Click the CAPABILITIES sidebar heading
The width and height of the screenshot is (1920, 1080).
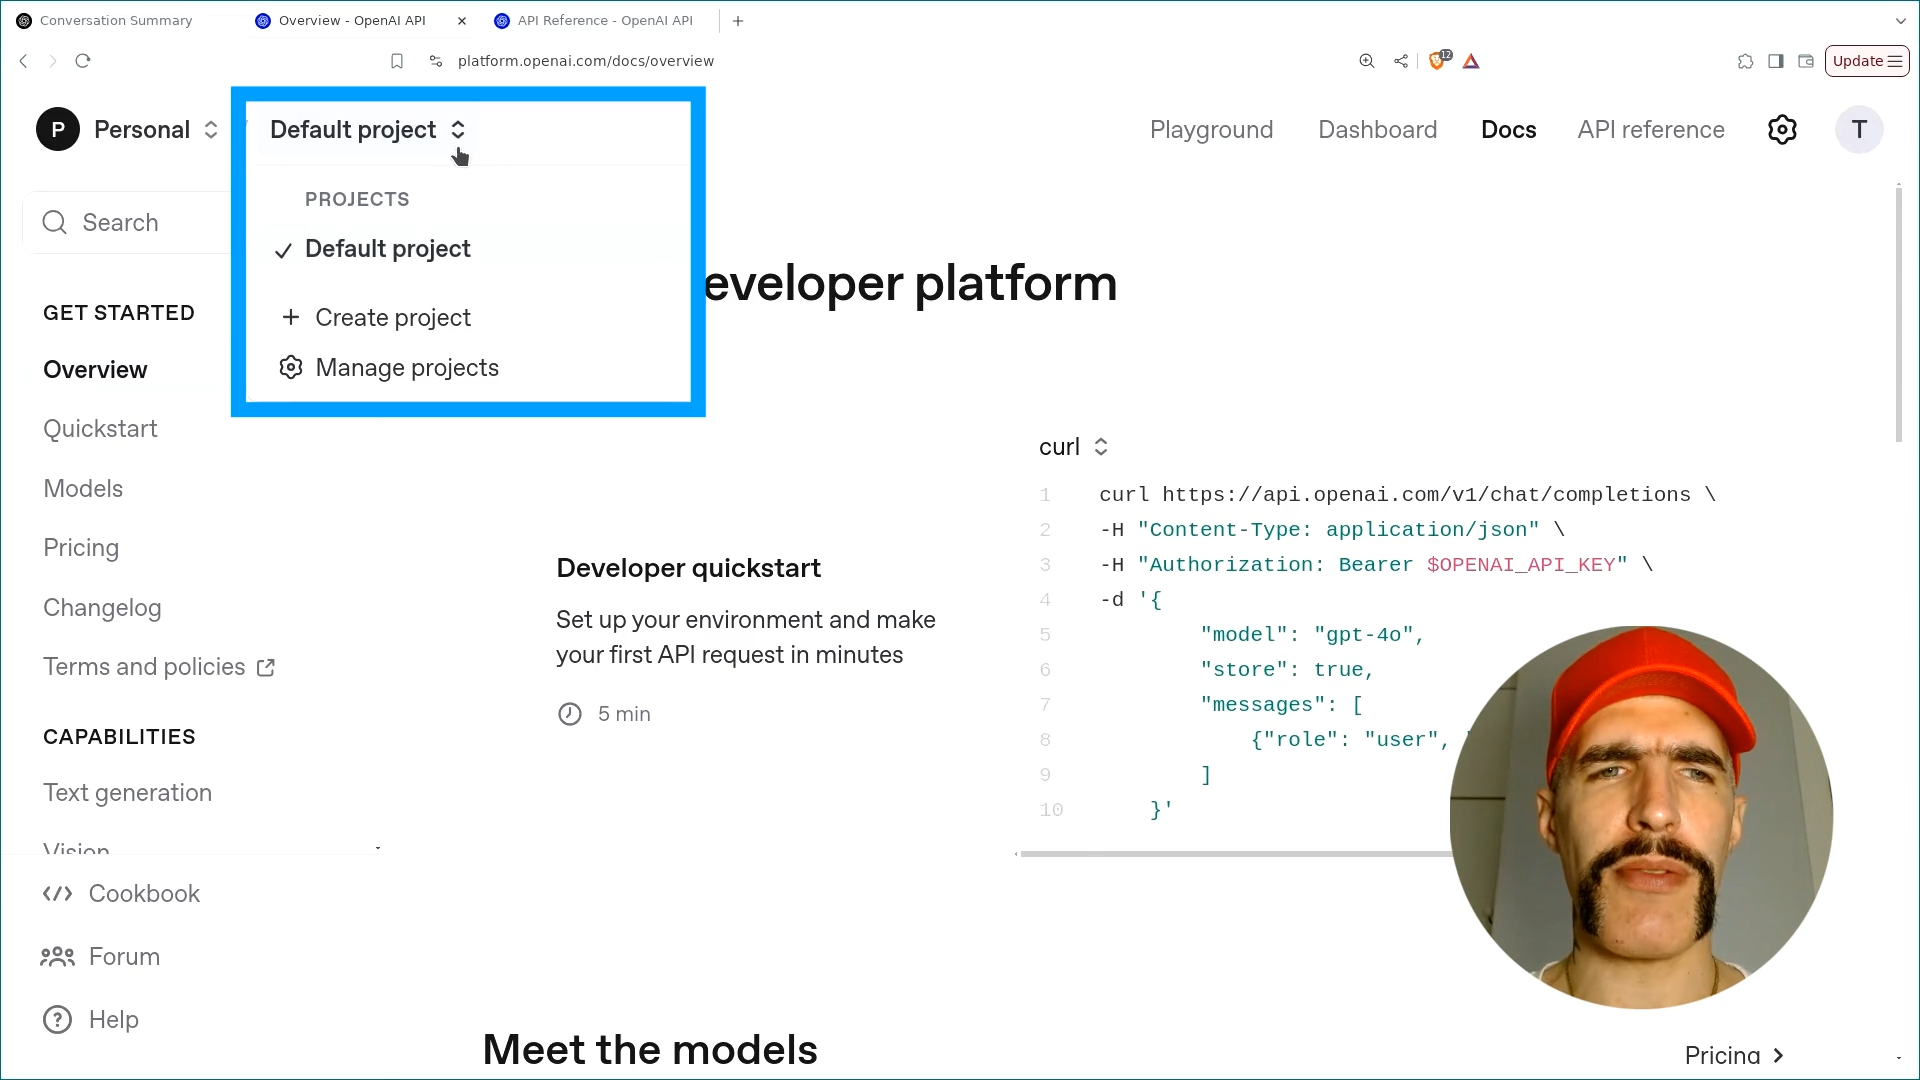pos(119,737)
